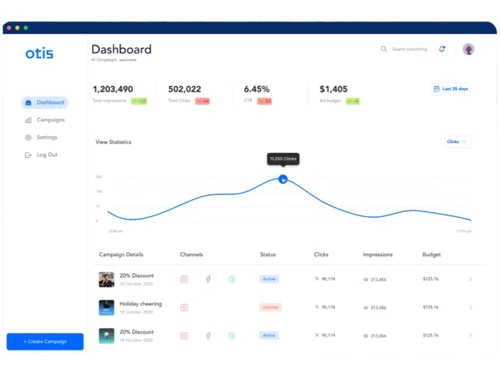
Task: Click the budget value in Holiday cheering row
Action: pos(431,307)
